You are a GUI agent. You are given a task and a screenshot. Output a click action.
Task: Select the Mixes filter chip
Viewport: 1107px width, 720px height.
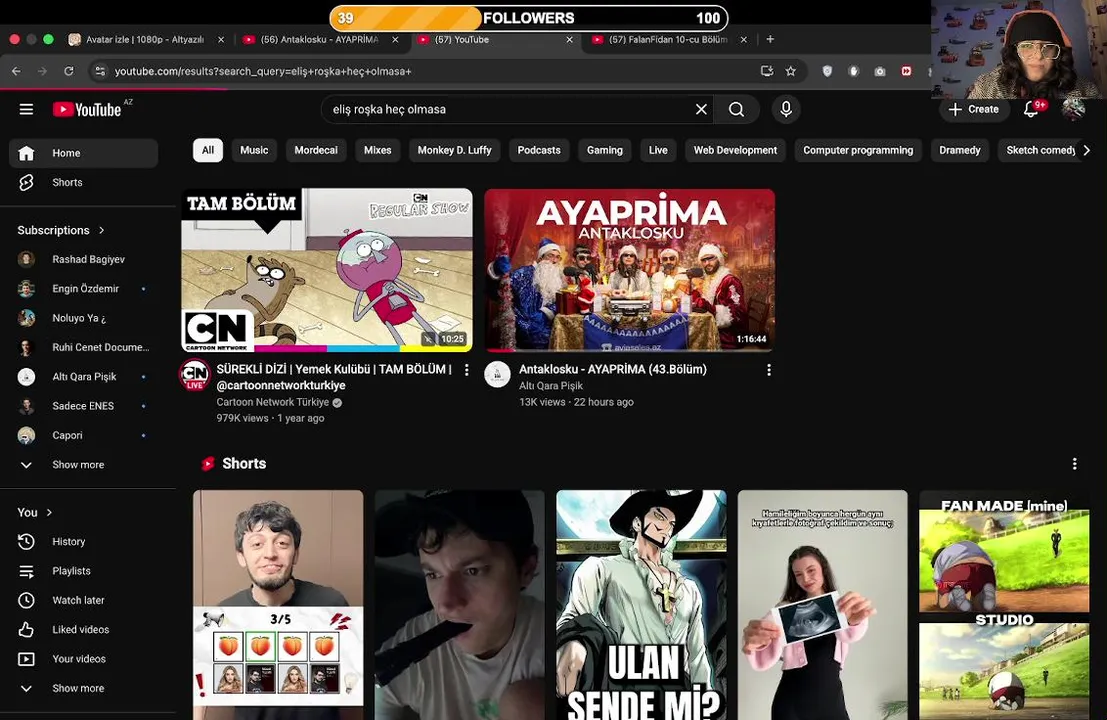pos(378,150)
